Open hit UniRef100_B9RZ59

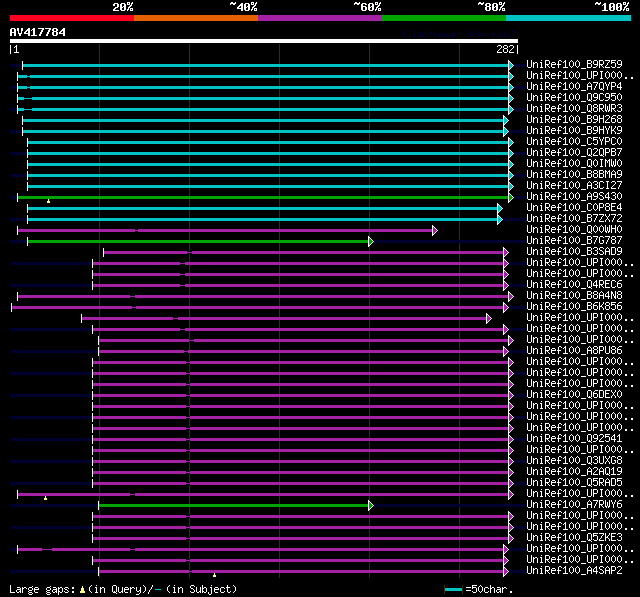(x=574, y=64)
